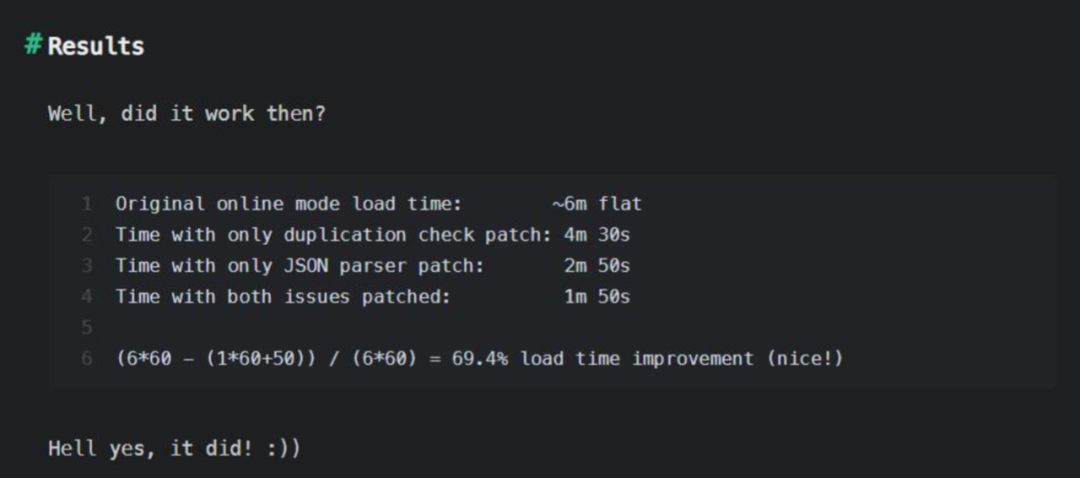Image resolution: width=1080 pixels, height=478 pixels.
Task: Select line number 4 in the code block
Action: 87,296
